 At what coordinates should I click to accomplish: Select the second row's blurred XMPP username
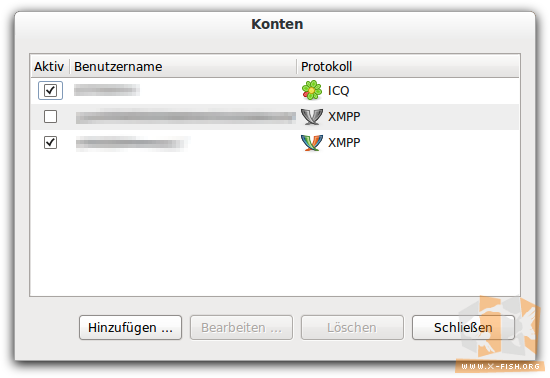[x=186, y=117]
